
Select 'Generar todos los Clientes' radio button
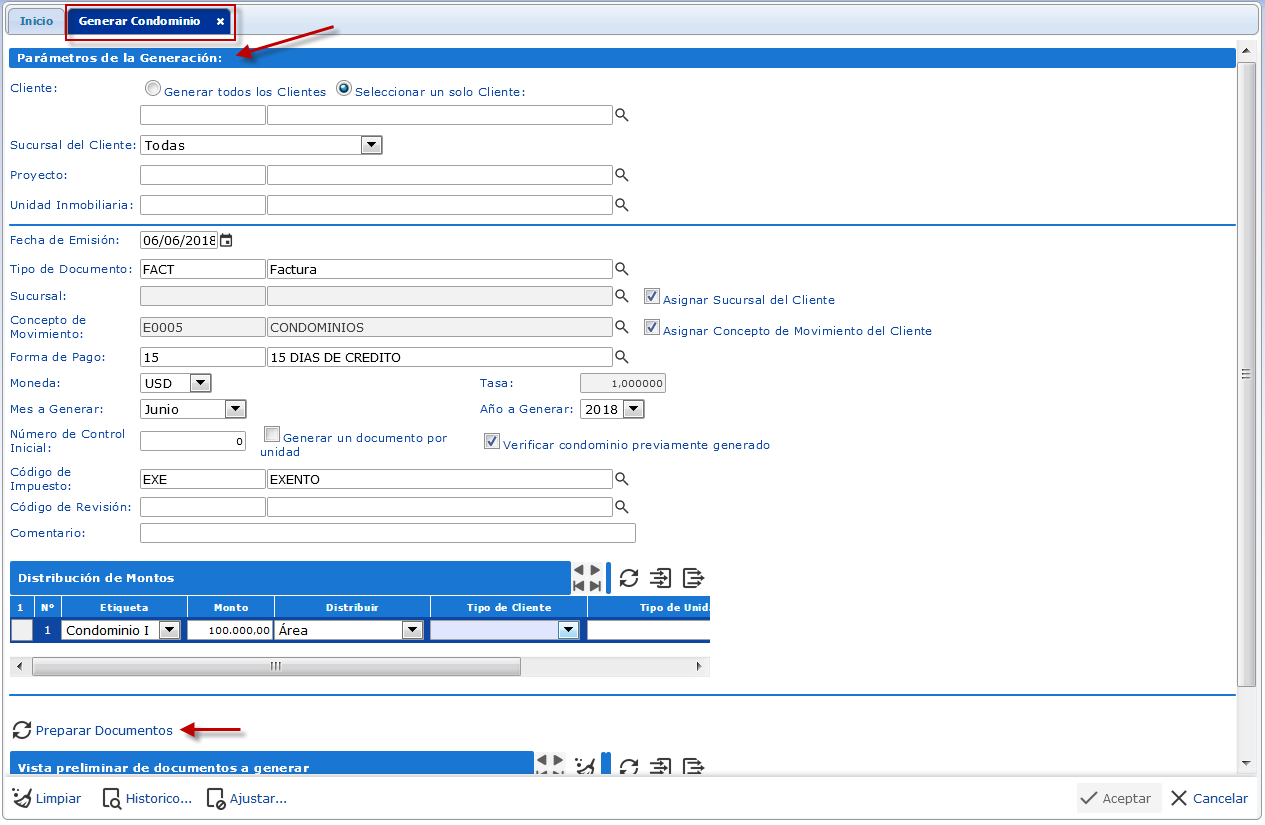pyautogui.click(x=153, y=89)
